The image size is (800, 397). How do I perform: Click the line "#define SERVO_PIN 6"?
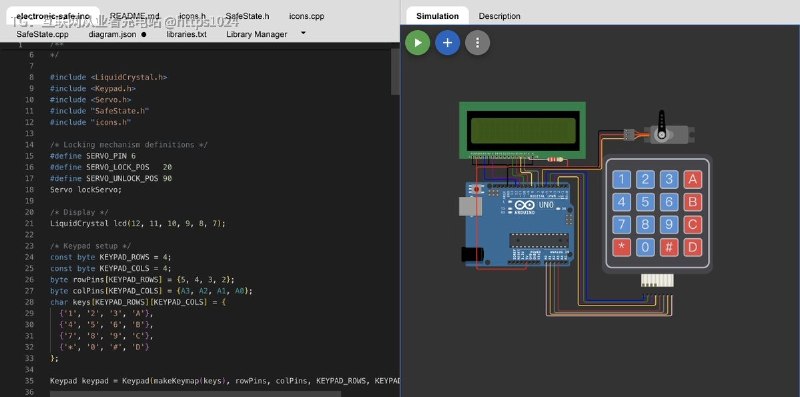pyautogui.click(x=93, y=156)
